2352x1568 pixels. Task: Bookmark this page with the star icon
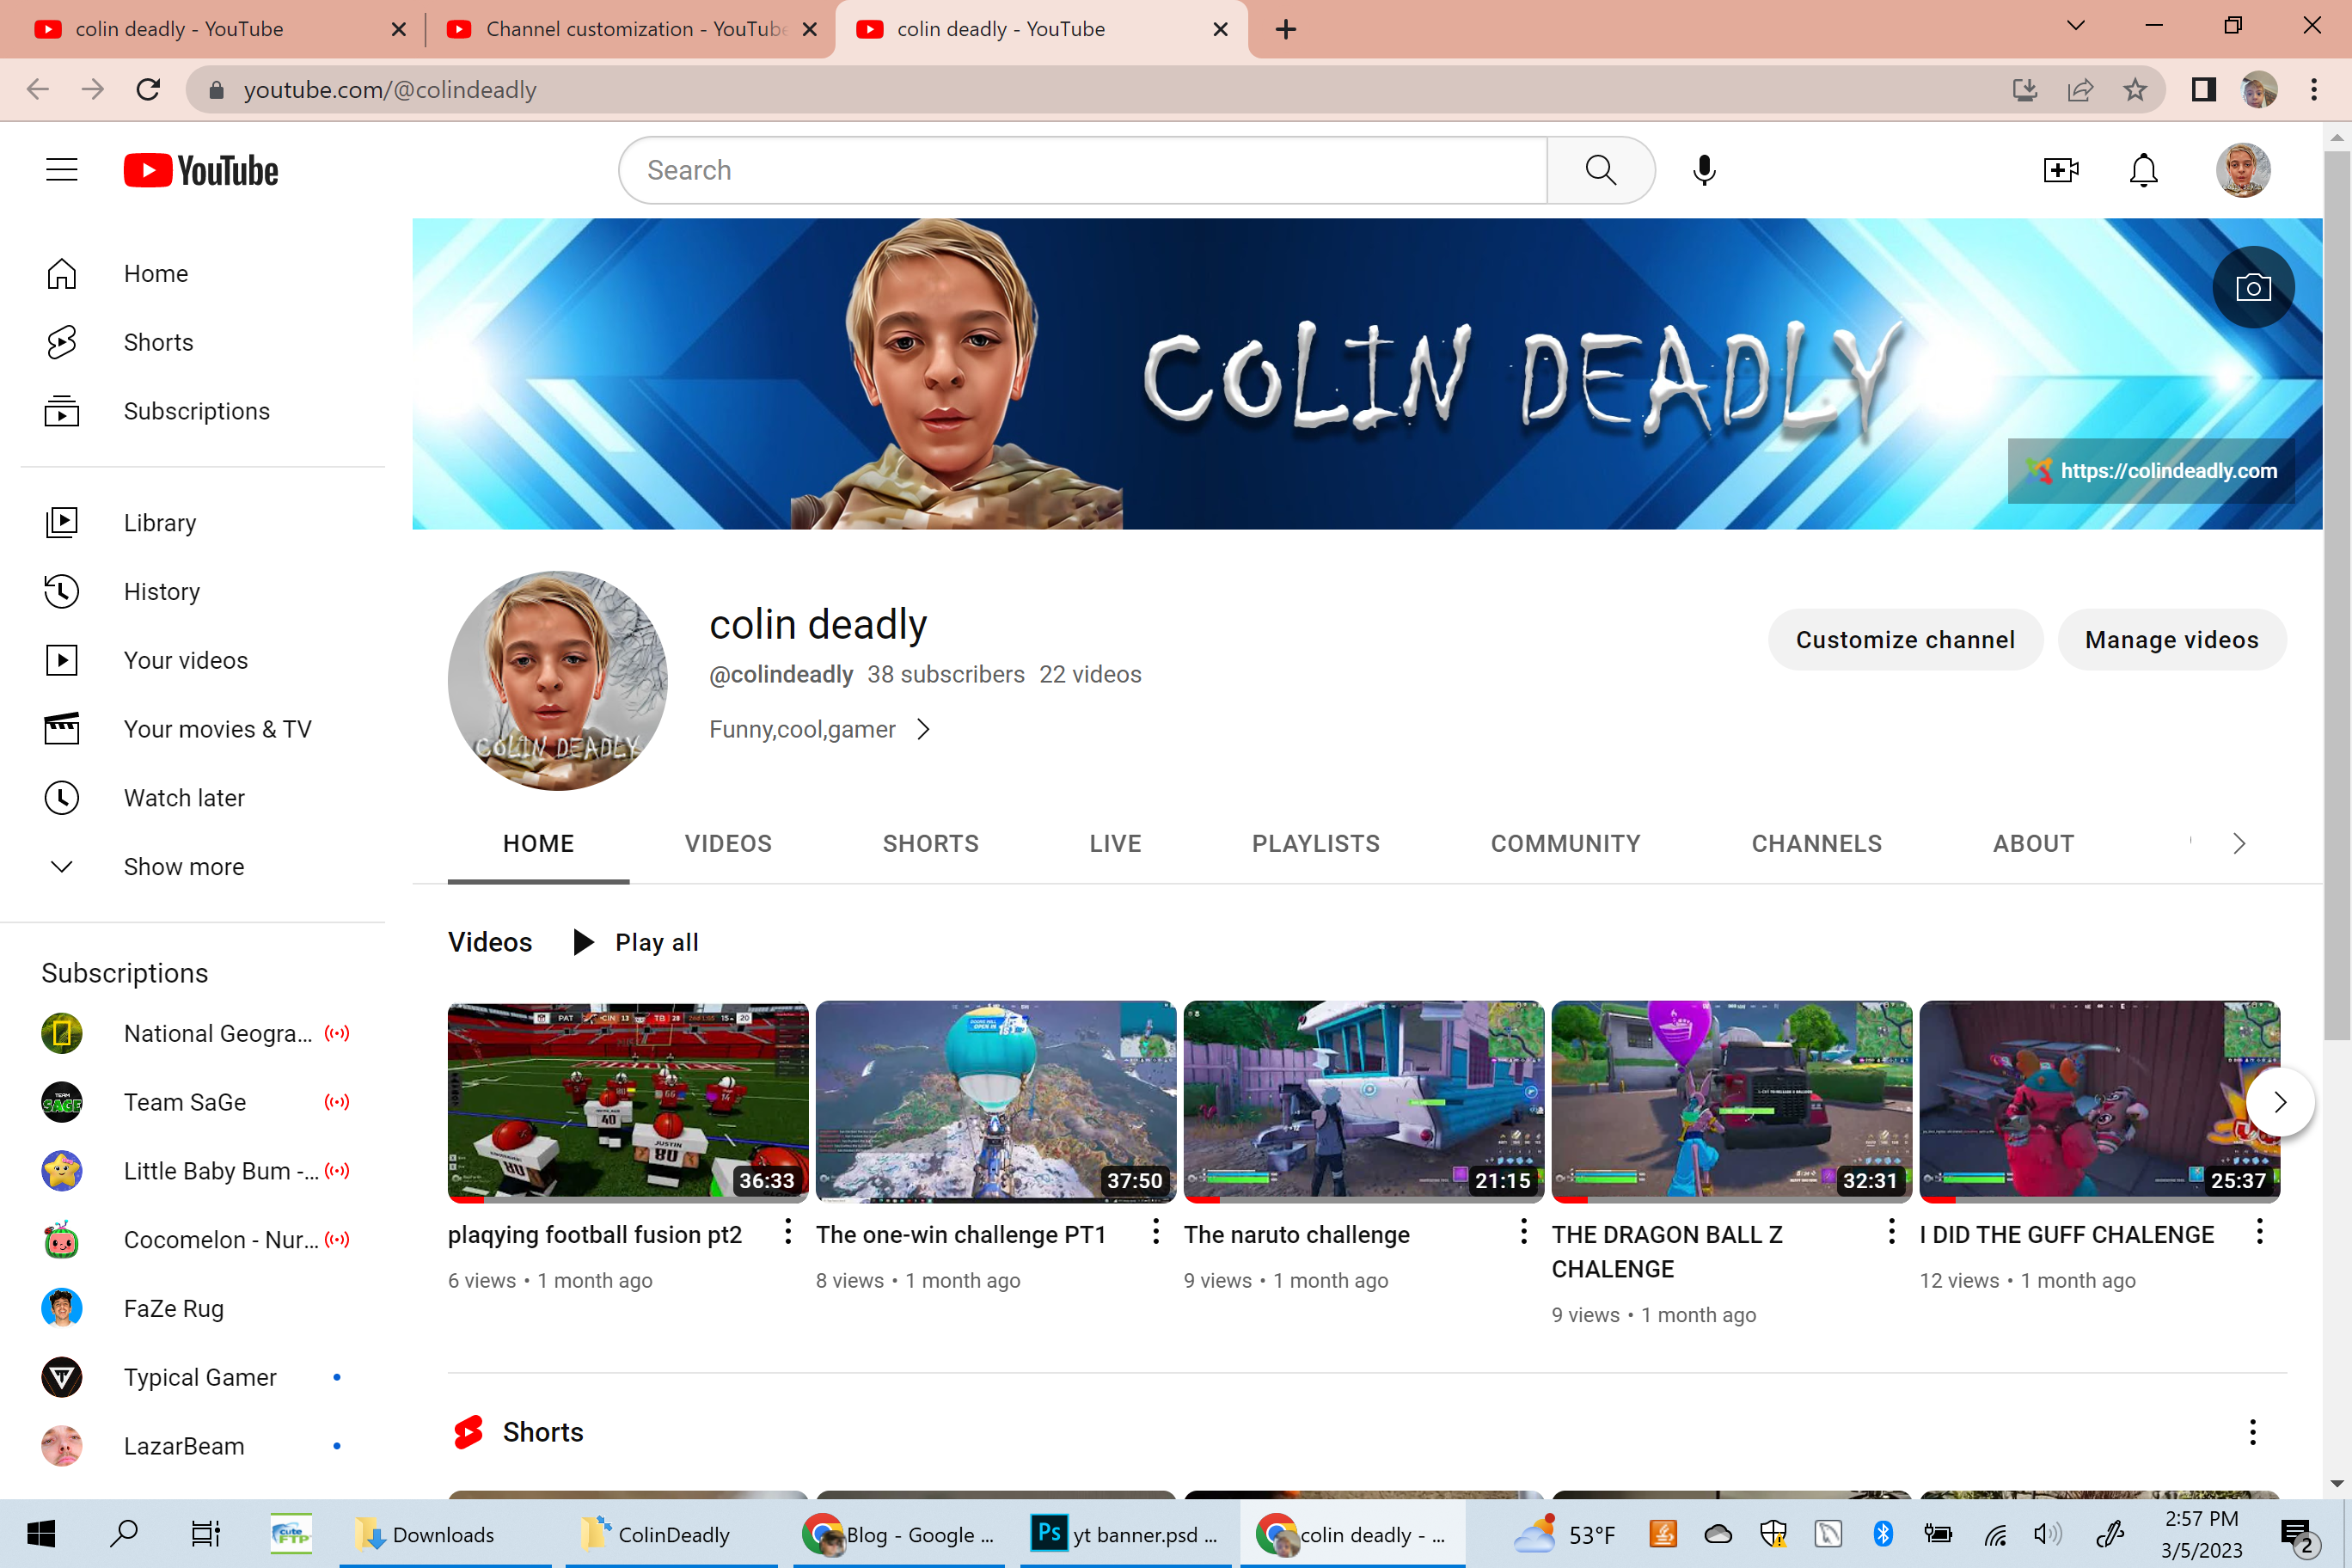[x=2135, y=90]
